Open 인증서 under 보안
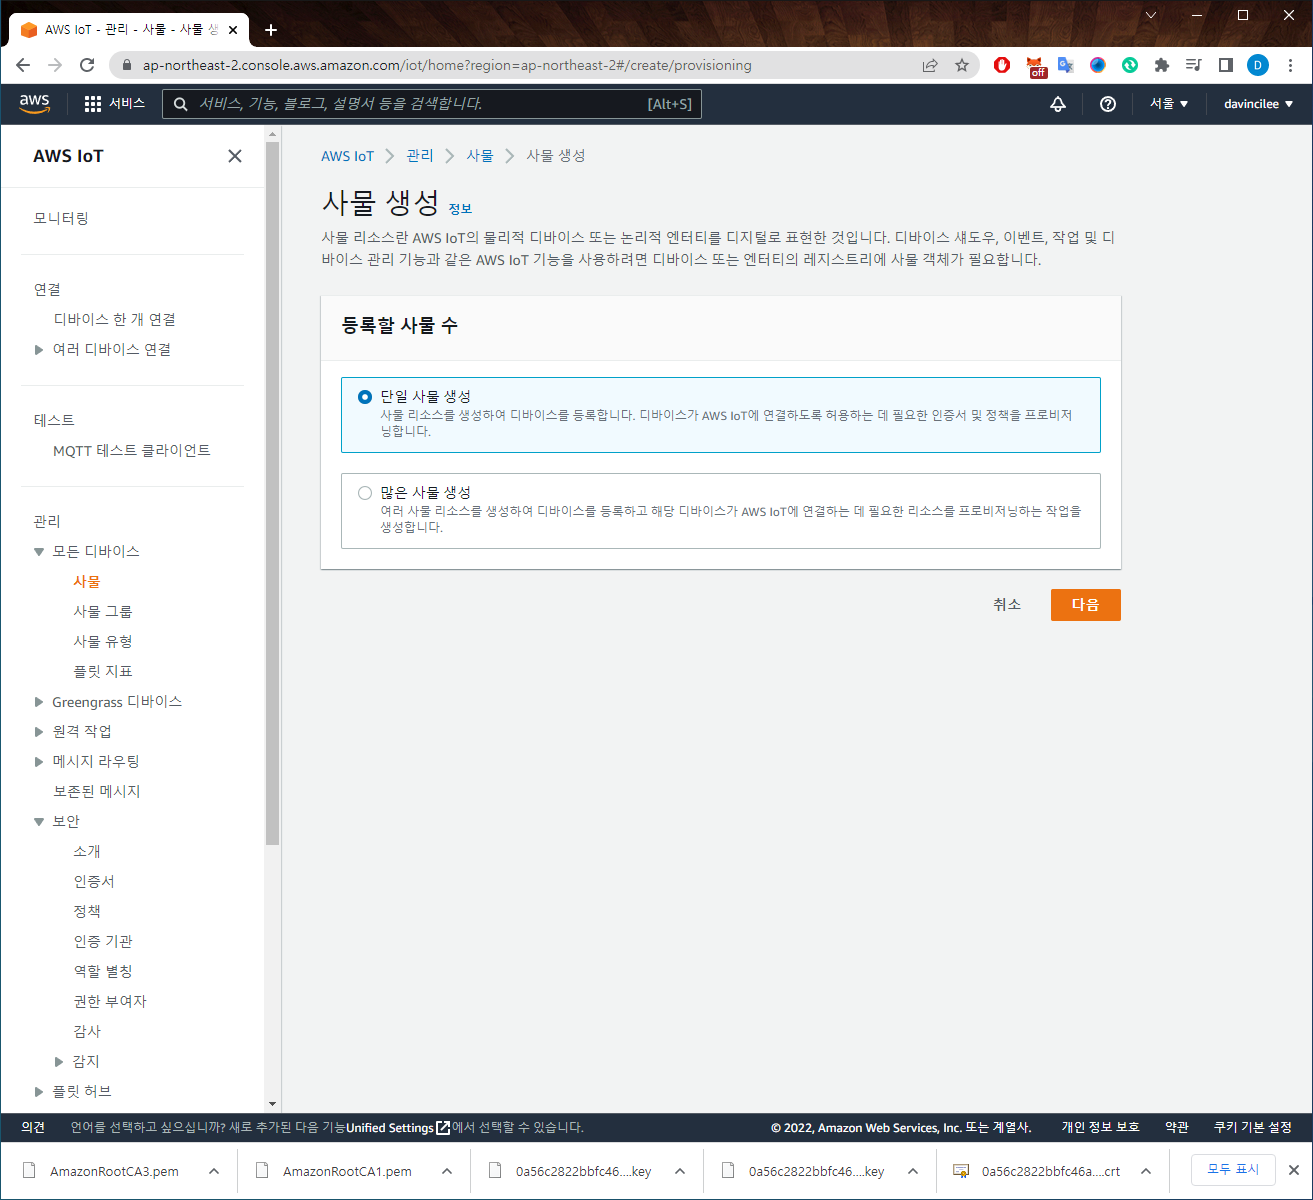1313x1200 pixels. pos(94,881)
